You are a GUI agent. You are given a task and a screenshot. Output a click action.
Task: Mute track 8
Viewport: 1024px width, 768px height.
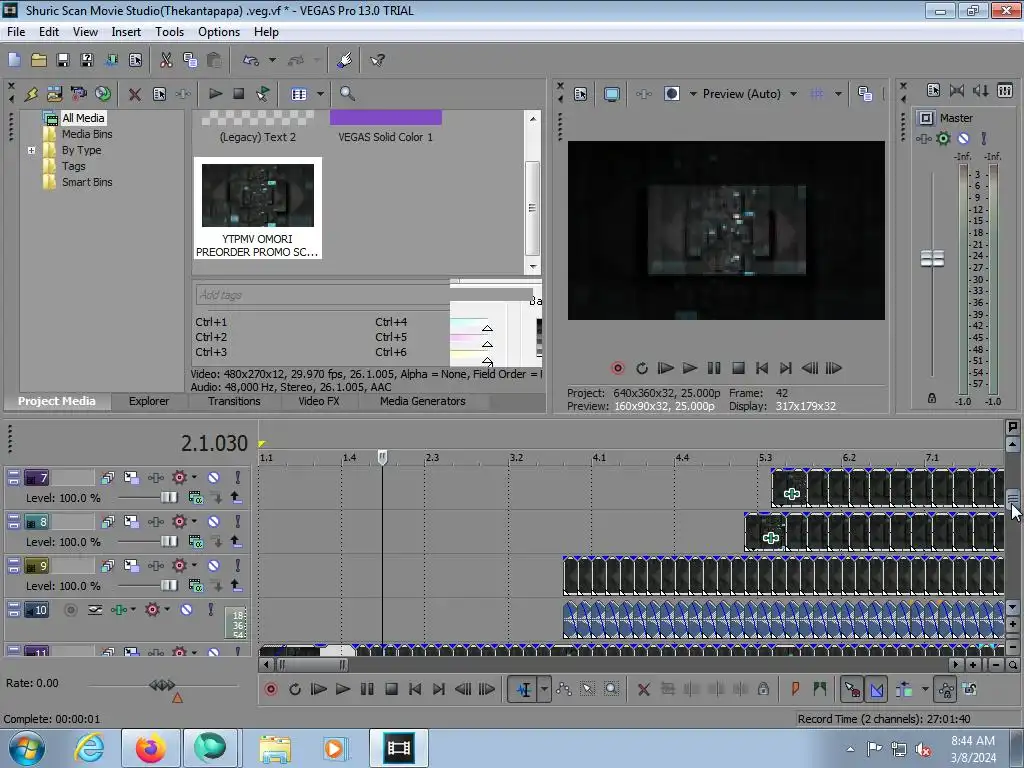point(214,522)
